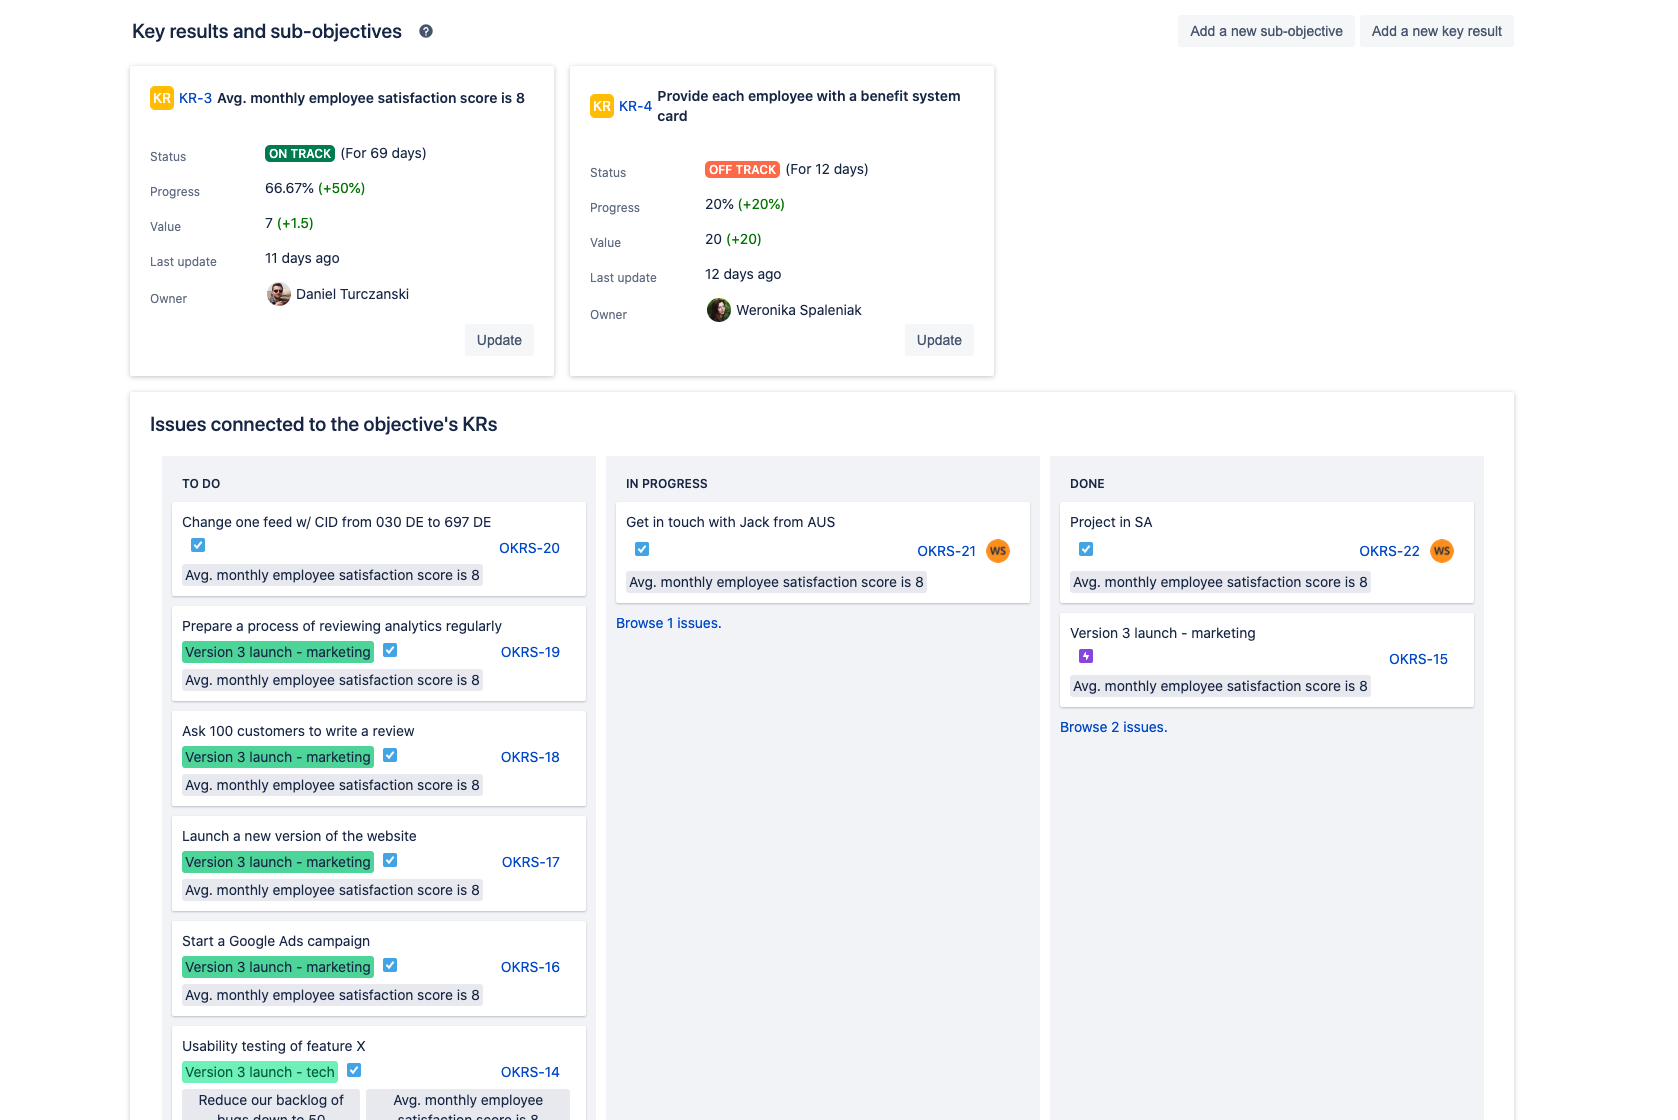Click Weronika Spaleniak's avatar
The image size is (1678, 1120).
(x=718, y=310)
